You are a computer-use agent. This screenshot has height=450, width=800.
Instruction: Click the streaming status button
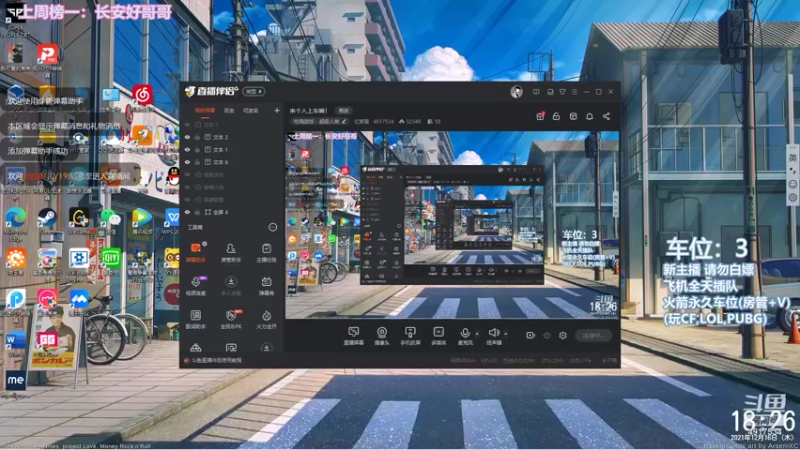point(593,335)
